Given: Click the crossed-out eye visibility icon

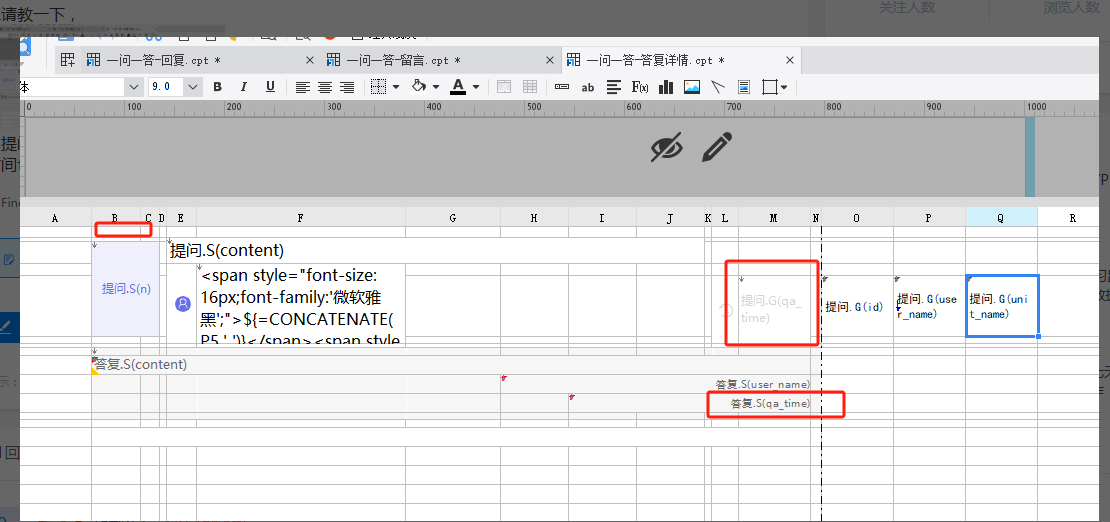Looking at the screenshot, I should (667, 148).
